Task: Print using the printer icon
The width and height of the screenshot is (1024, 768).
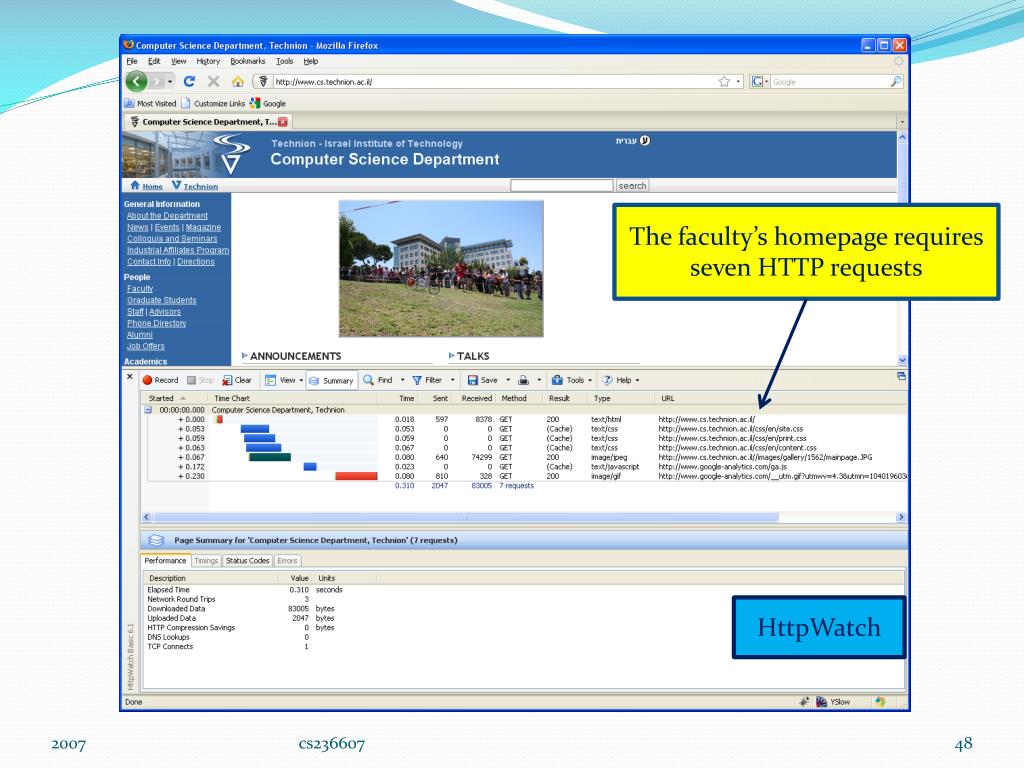Action: (x=524, y=380)
